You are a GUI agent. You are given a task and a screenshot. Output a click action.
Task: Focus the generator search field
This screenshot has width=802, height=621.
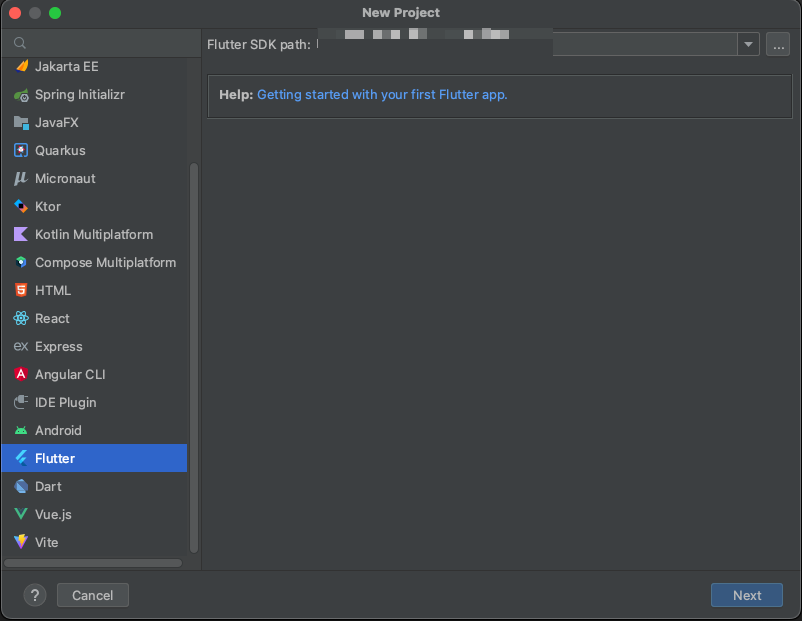click(x=101, y=43)
